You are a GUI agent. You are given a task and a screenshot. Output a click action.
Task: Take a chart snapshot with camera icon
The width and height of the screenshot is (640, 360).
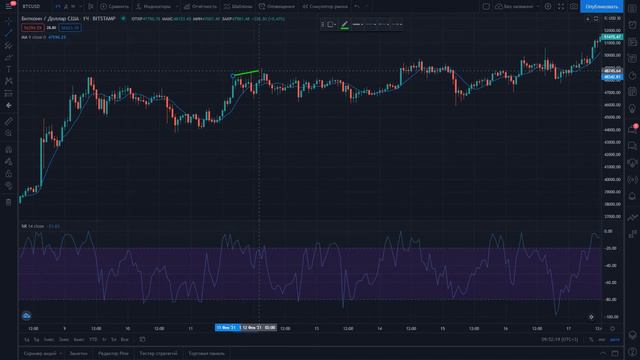coord(573,6)
